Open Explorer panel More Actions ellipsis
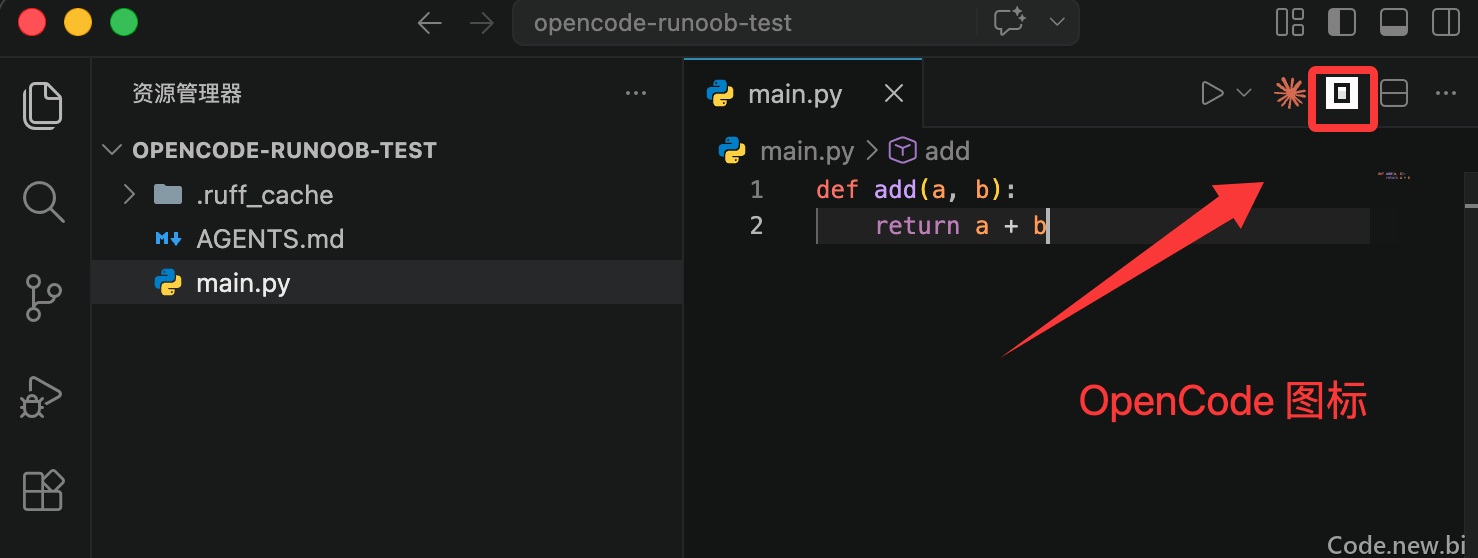Image resolution: width=1478 pixels, height=558 pixels. point(635,94)
